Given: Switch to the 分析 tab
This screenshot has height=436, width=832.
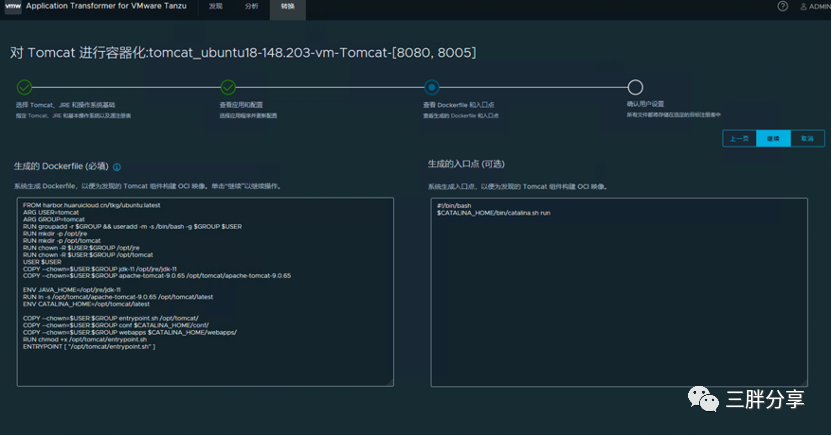Looking at the screenshot, I should pos(252,6).
